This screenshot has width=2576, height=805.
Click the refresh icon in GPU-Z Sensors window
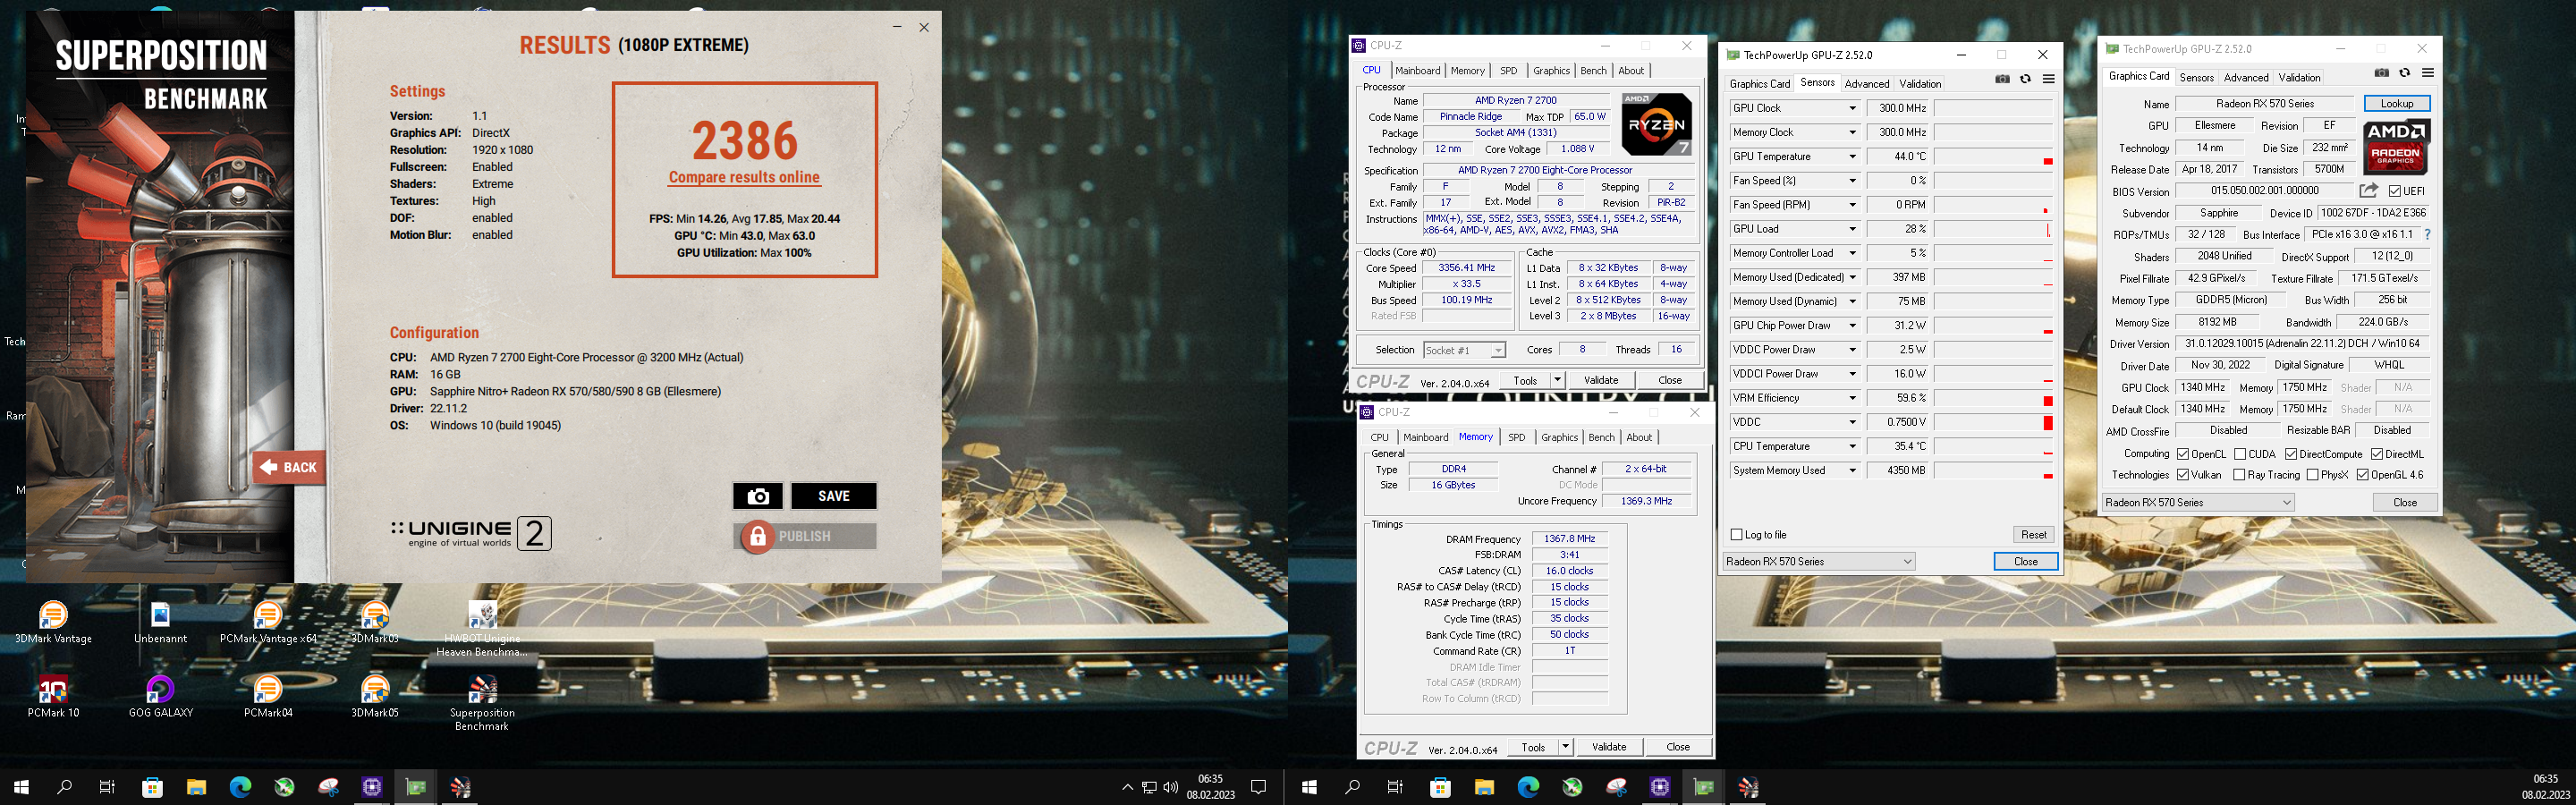tap(2025, 79)
